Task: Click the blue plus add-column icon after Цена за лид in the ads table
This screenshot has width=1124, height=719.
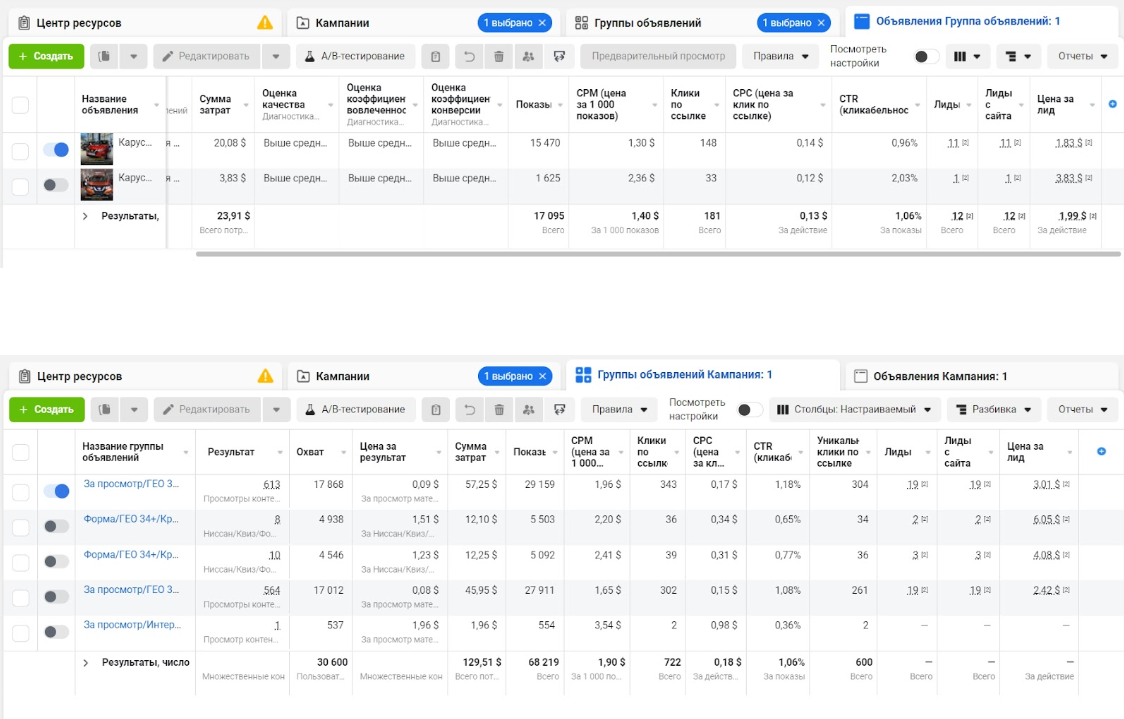Action: click(1113, 104)
